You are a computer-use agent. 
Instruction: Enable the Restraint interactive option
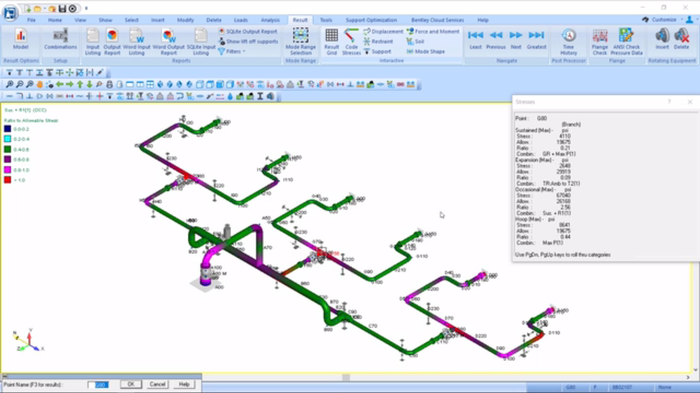tap(378, 42)
